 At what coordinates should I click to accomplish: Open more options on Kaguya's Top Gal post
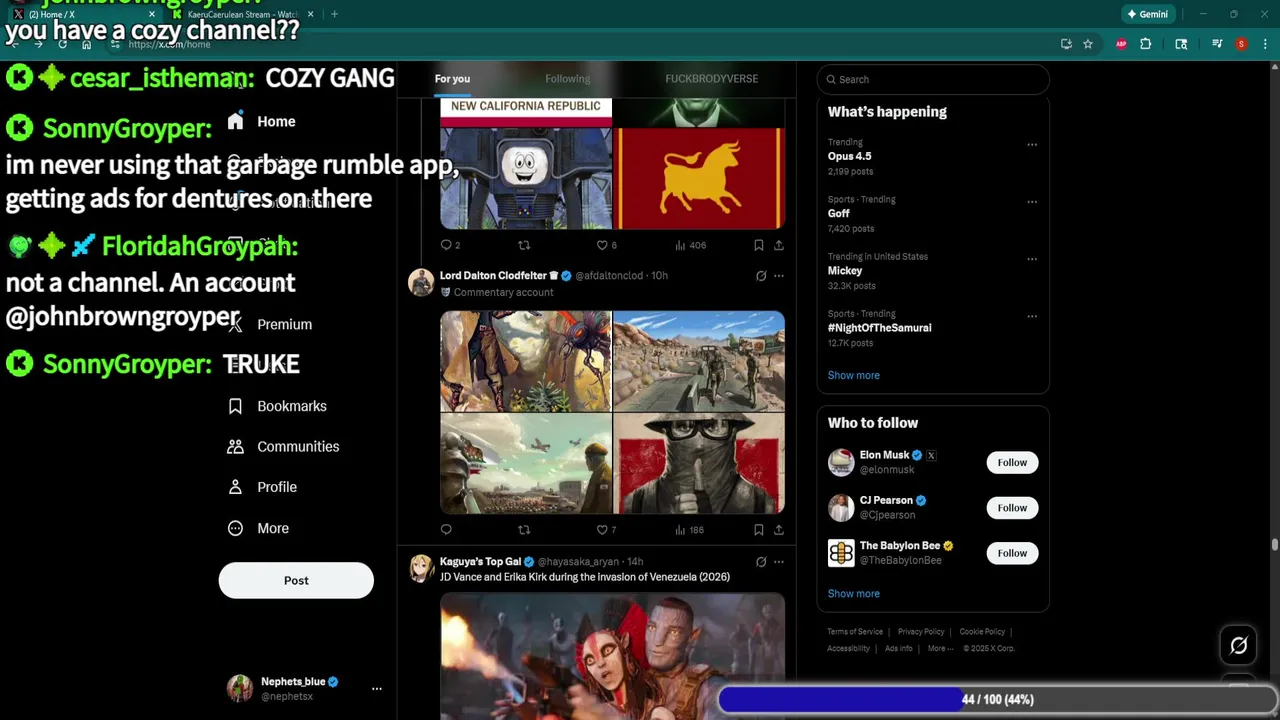(779, 562)
